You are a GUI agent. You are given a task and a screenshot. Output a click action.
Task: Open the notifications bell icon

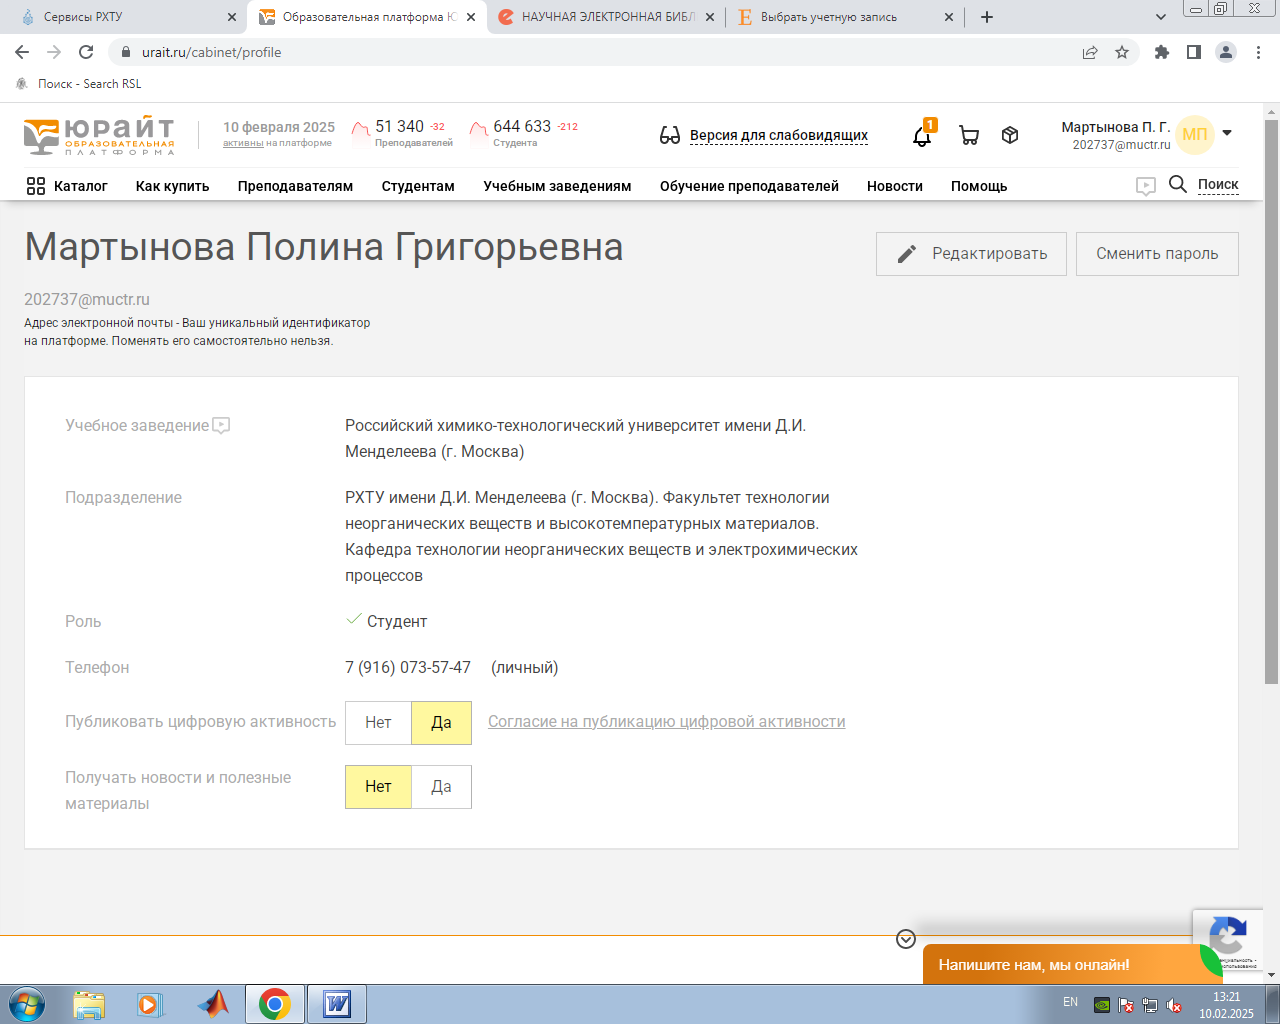(922, 136)
